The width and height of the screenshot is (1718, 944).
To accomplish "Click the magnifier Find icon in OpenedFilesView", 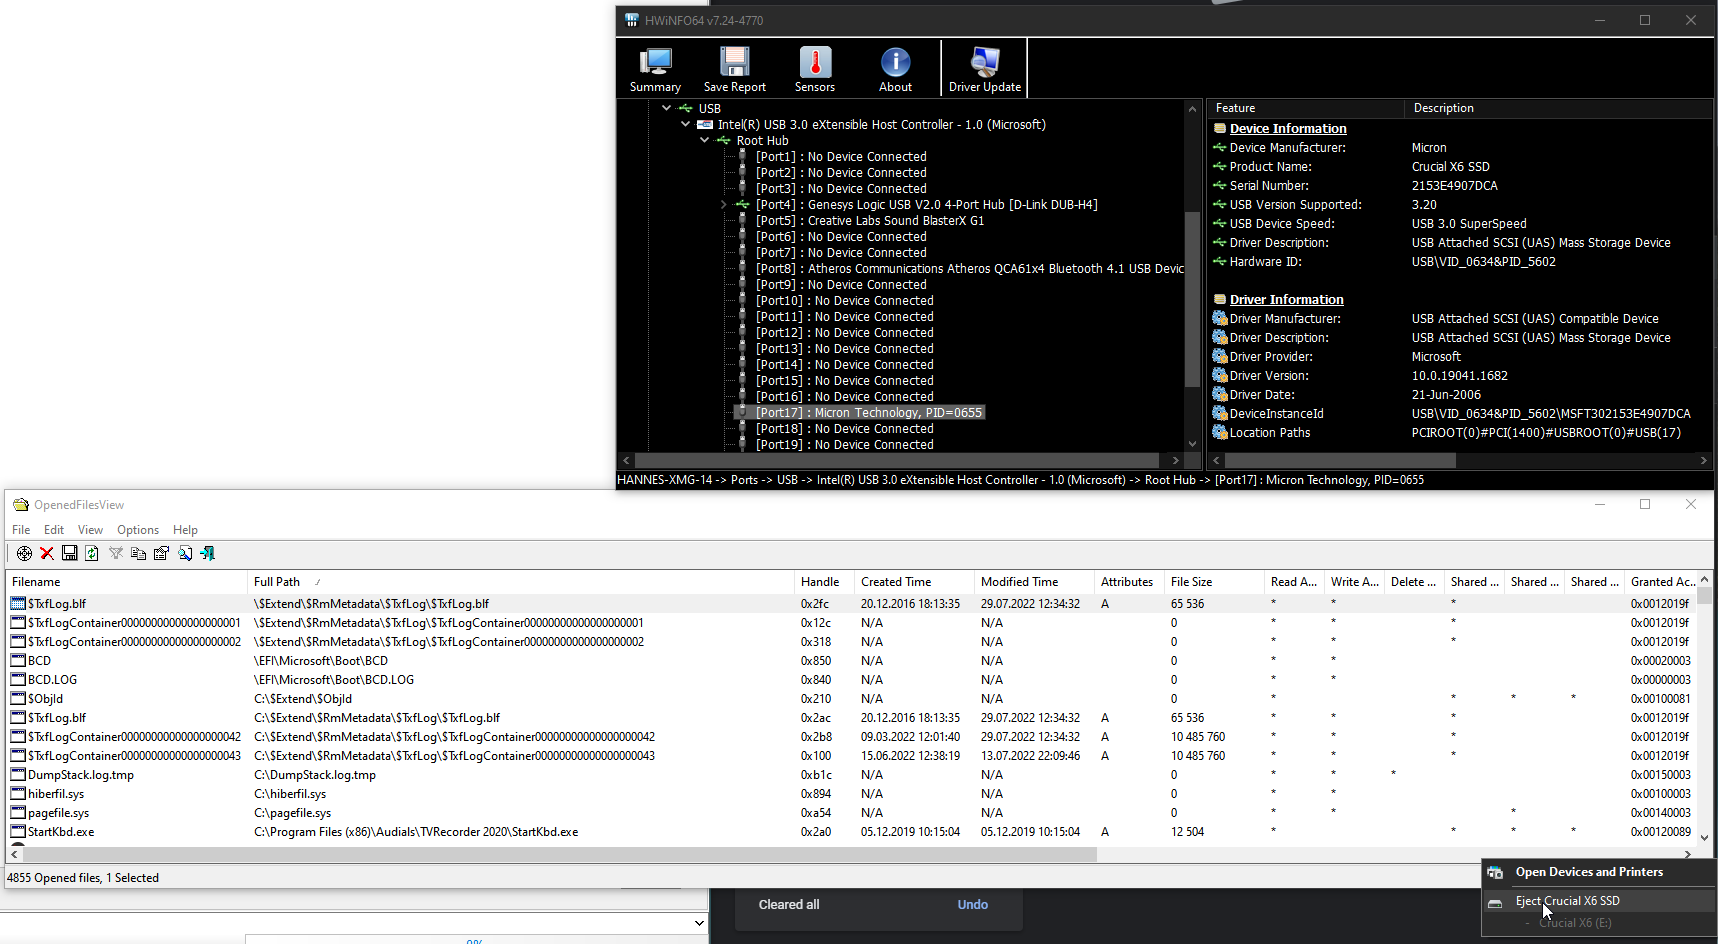I will [x=185, y=553].
